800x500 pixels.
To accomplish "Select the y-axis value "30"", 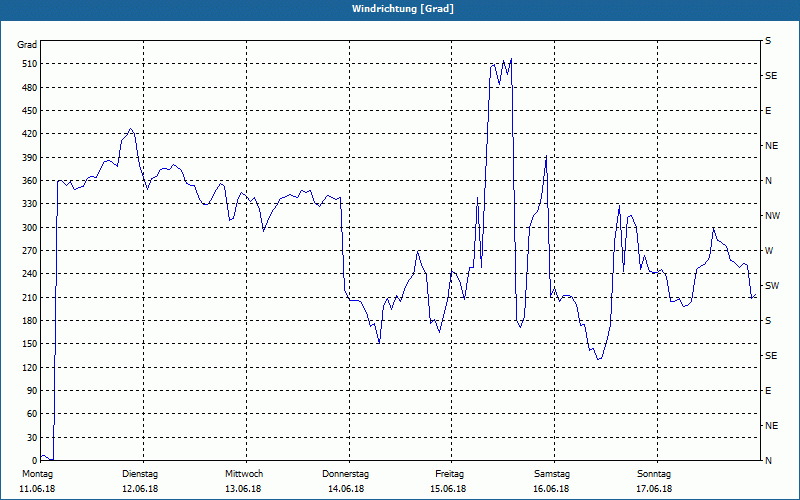I will pyautogui.click(x=32, y=437).
